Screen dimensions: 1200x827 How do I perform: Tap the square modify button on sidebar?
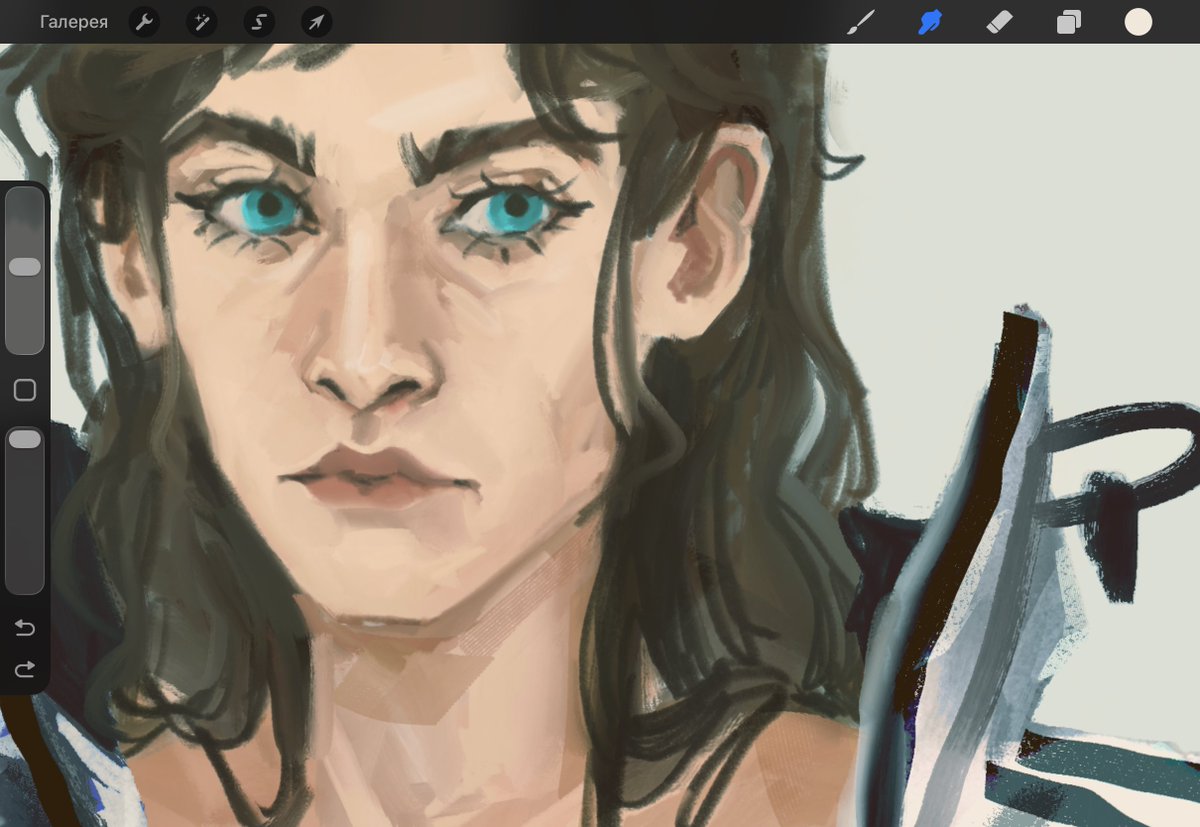[25, 390]
